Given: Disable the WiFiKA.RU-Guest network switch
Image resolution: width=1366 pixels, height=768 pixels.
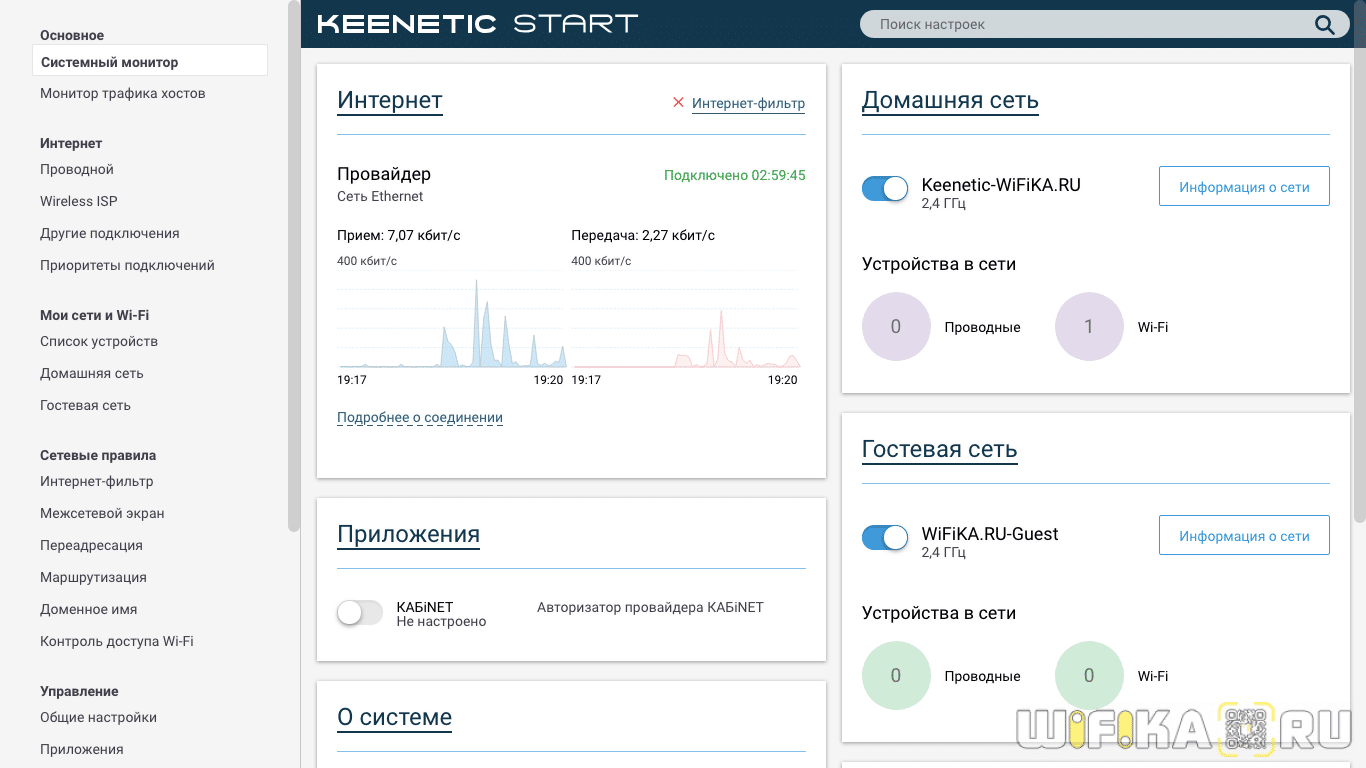Looking at the screenshot, I should (885, 537).
